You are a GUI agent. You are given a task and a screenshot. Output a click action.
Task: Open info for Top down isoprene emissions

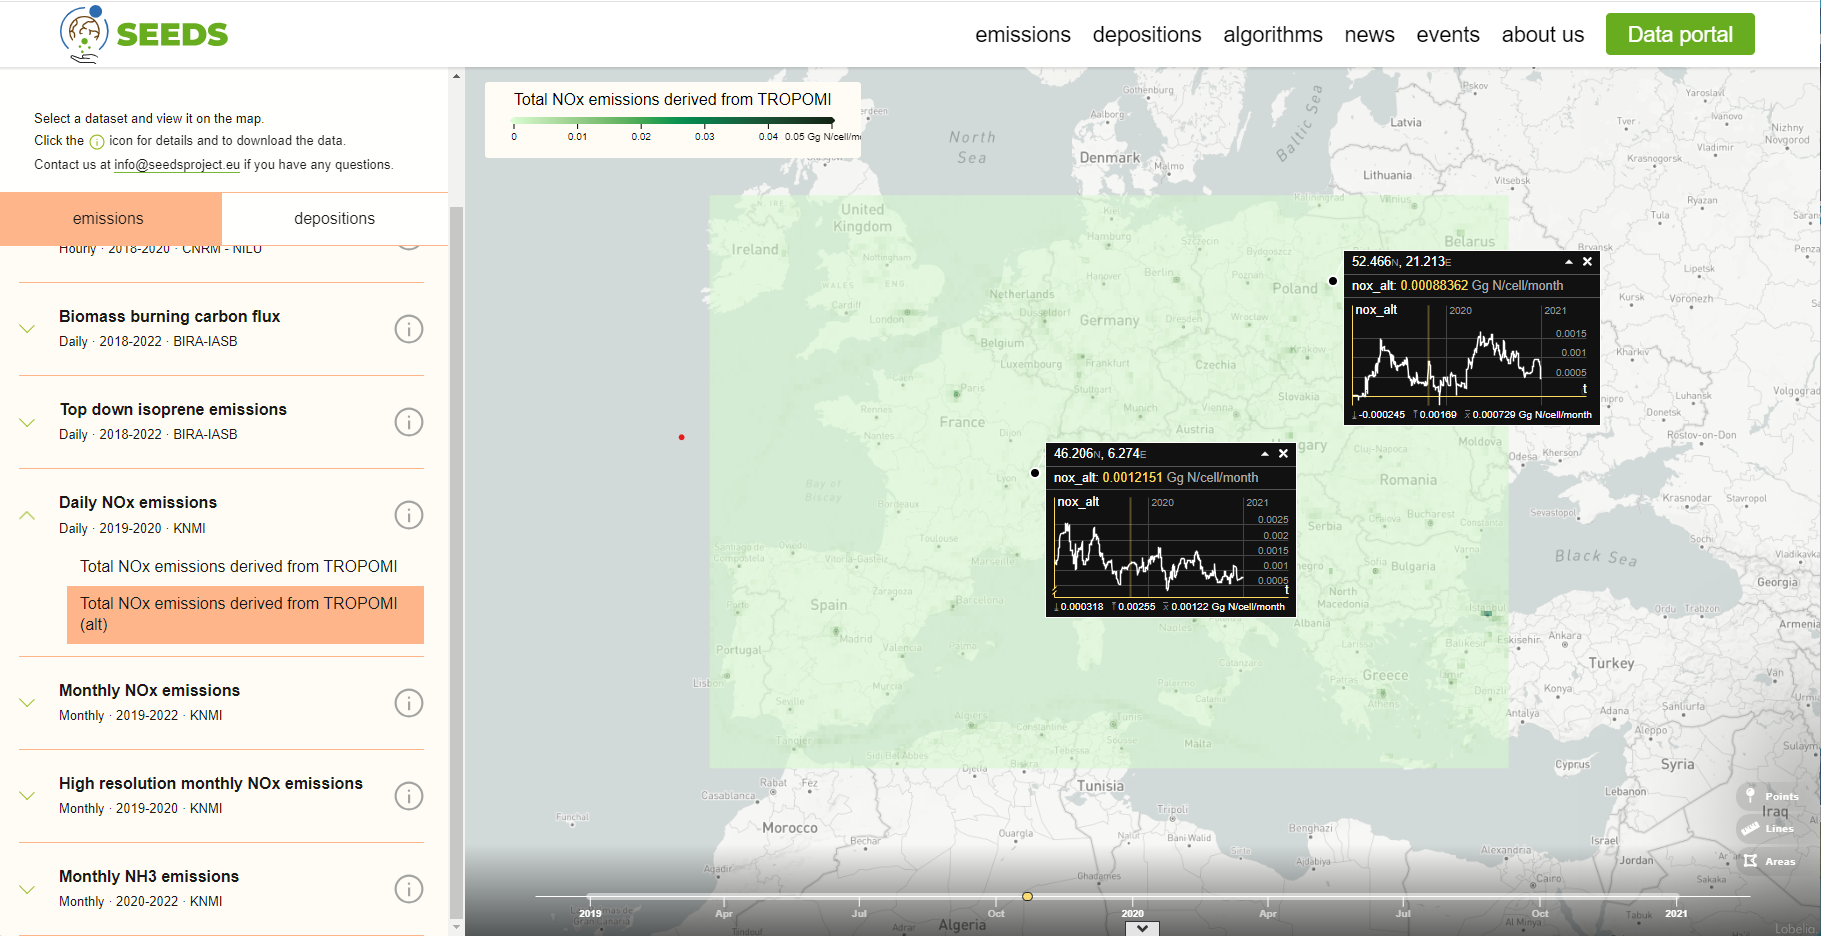408,422
